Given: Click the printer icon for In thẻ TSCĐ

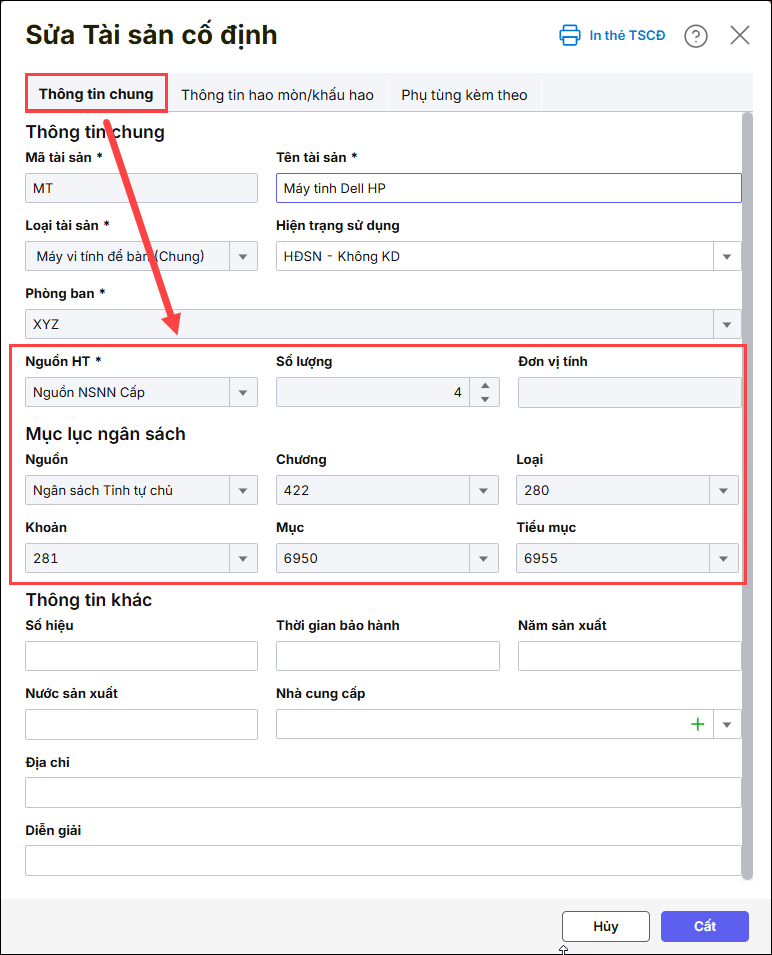Looking at the screenshot, I should click(x=569, y=35).
